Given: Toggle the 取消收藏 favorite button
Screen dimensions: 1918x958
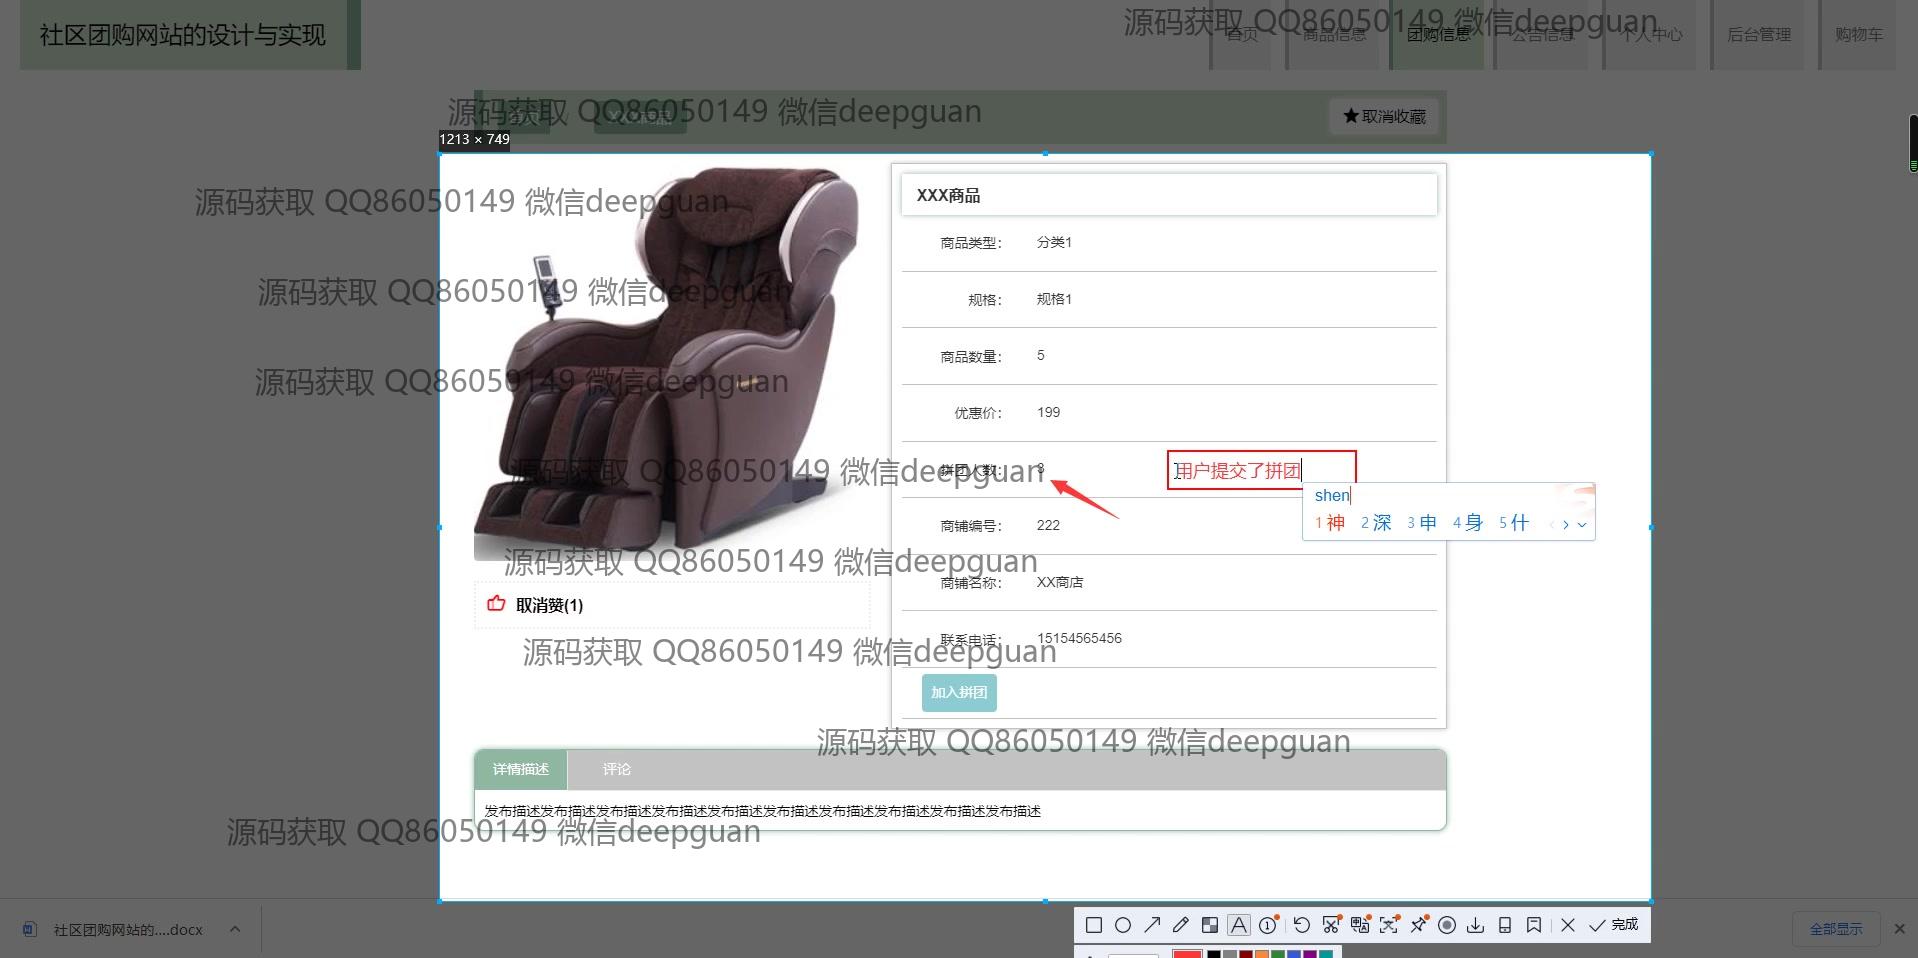Looking at the screenshot, I should tap(1384, 117).
